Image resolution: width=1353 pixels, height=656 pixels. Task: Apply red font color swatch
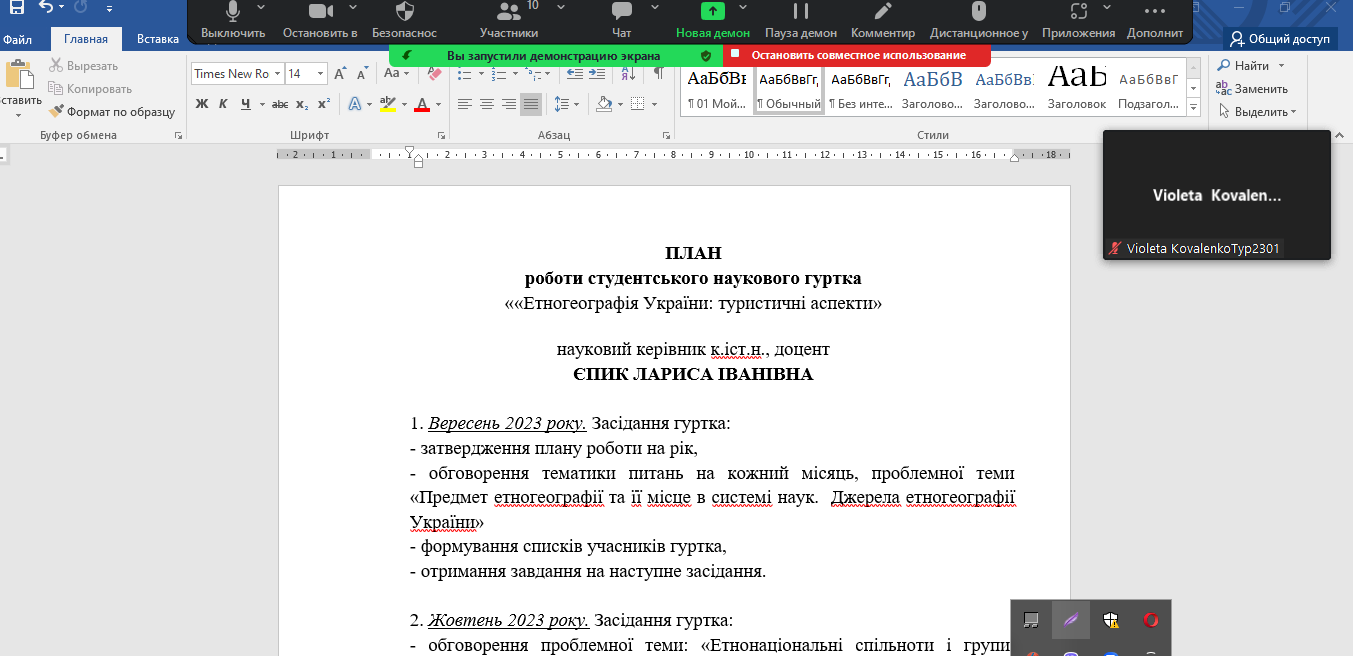(422, 104)
